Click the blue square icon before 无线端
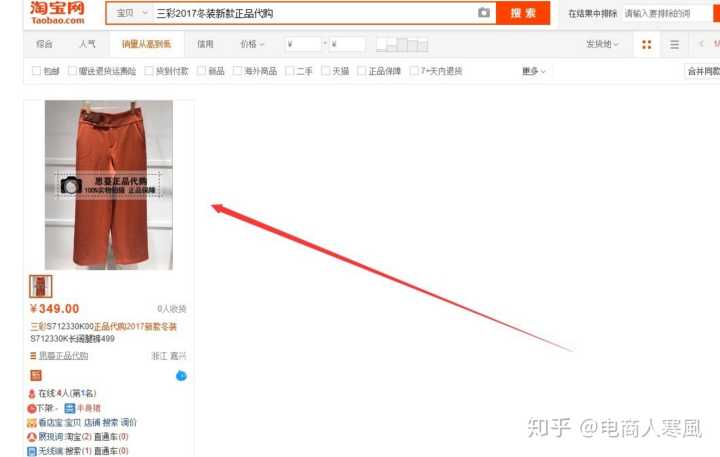The image size is (720, 457). point(32,451)
